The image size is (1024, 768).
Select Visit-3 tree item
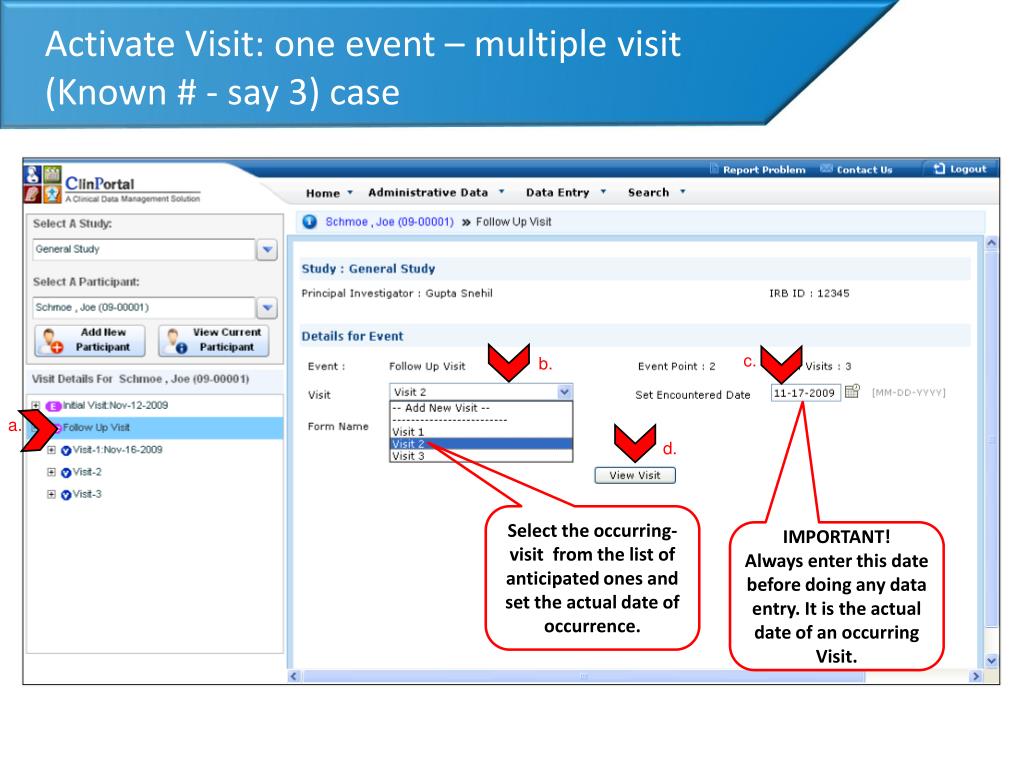87,494
